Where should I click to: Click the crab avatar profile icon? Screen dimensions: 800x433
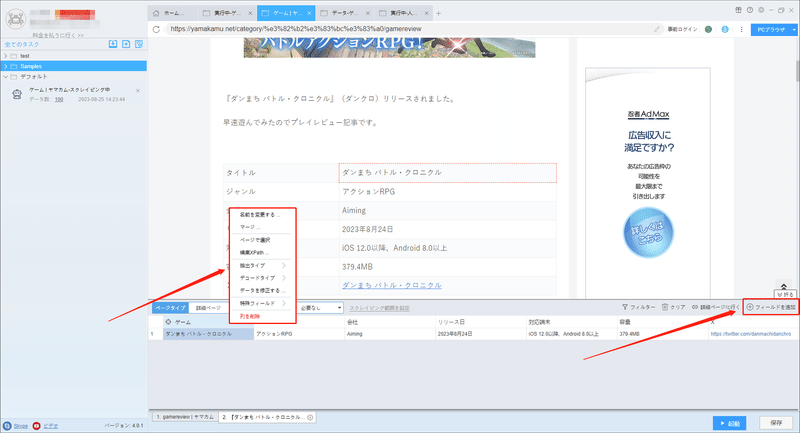click(x=15, y=19)
